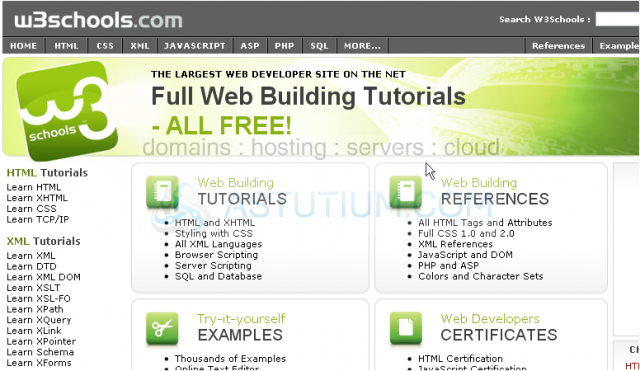Open the PHP navigation tab

284,46
